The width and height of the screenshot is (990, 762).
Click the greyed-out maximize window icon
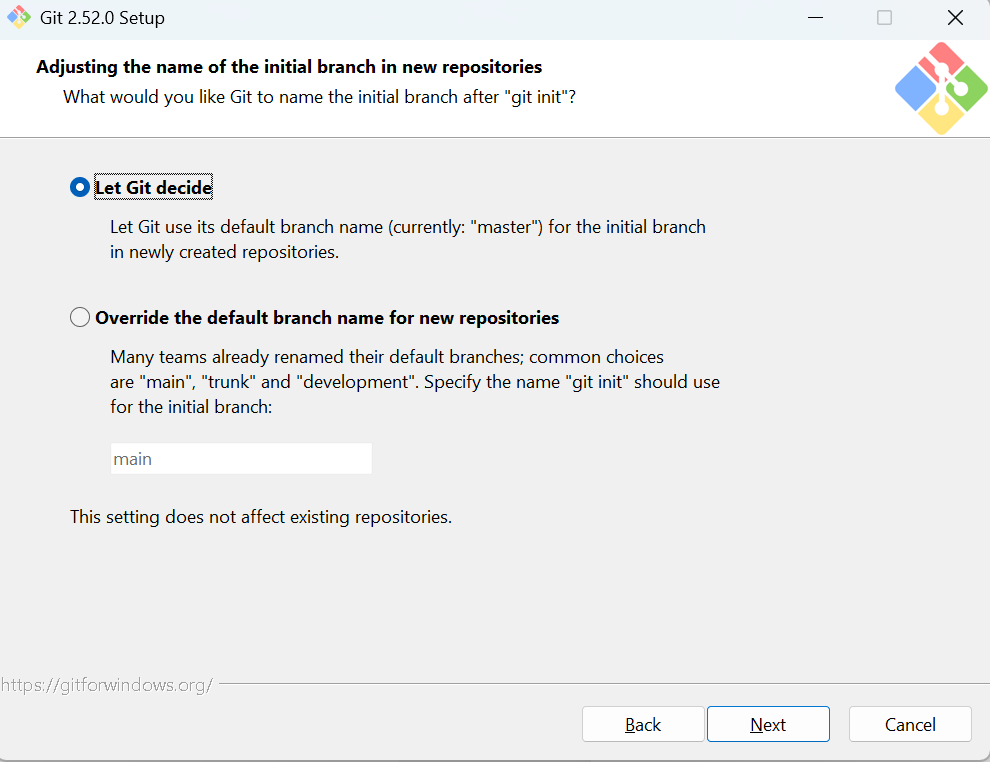point(885,18)
